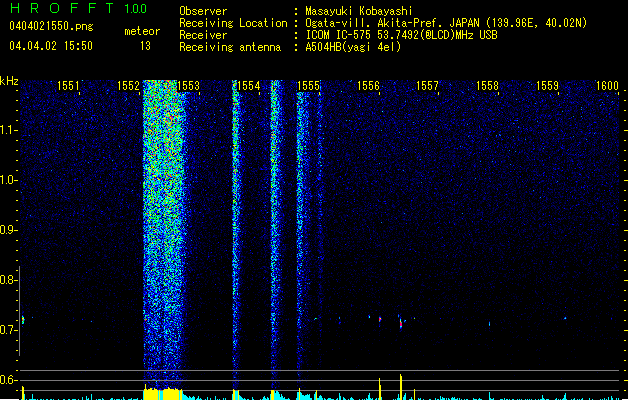Screen dimensions: 629x400
Task: Click the cyan signal spot at the left edge near 0.7 kHz
Action: click(x=23, y=320)
